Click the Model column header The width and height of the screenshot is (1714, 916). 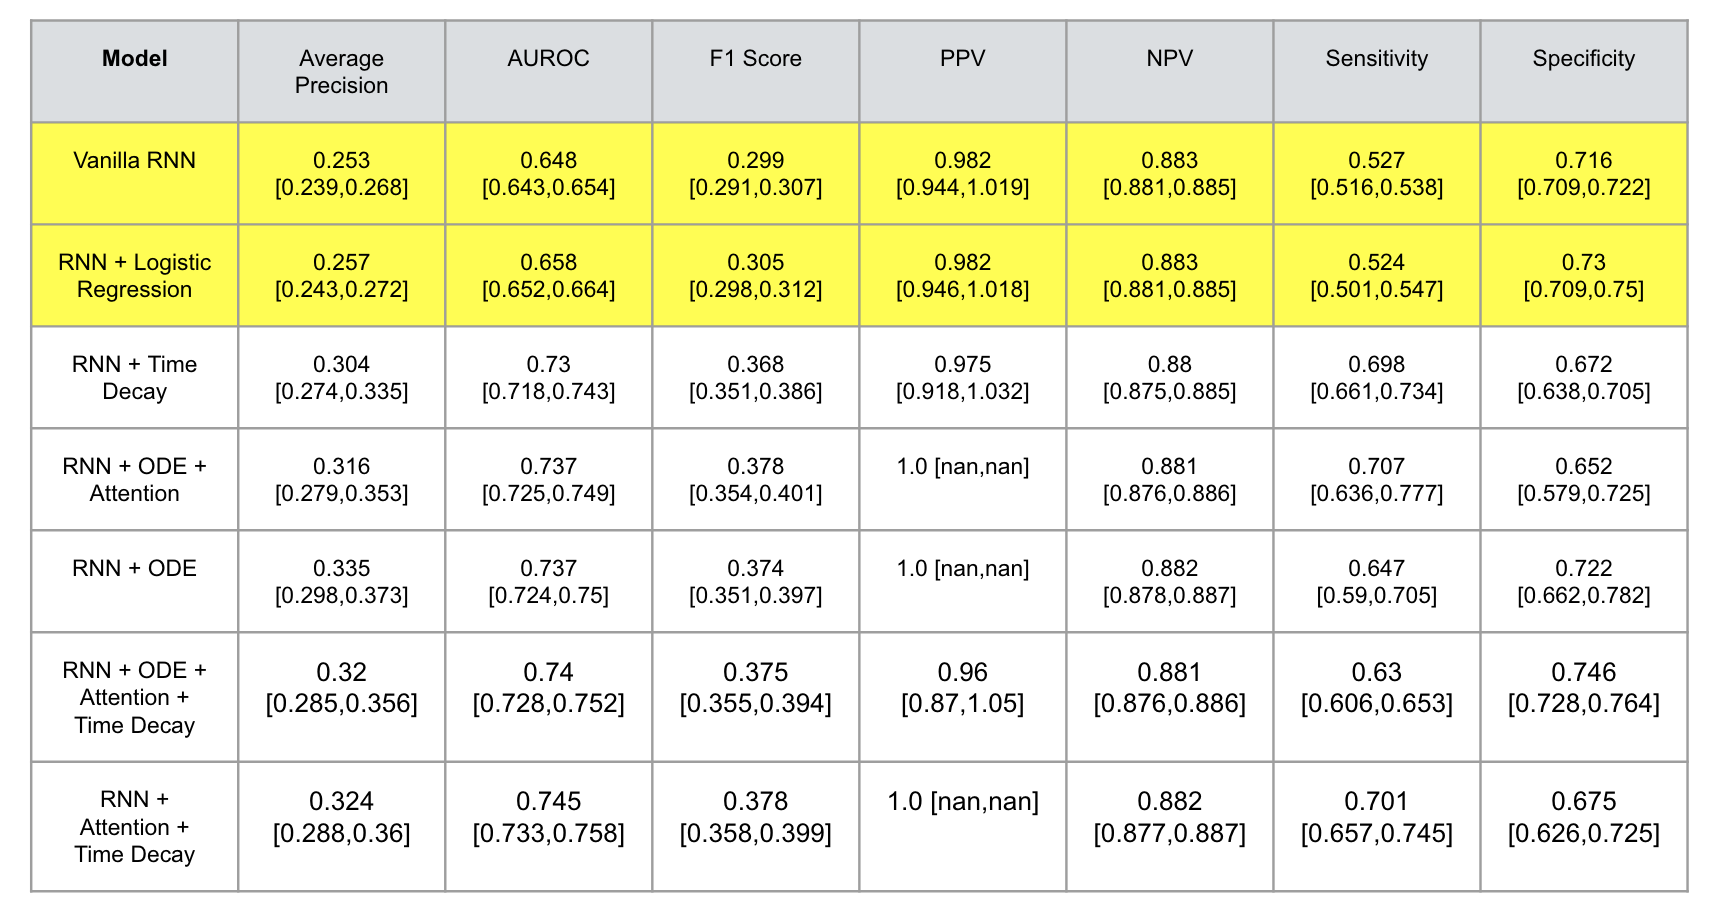[x=135, y=59]
